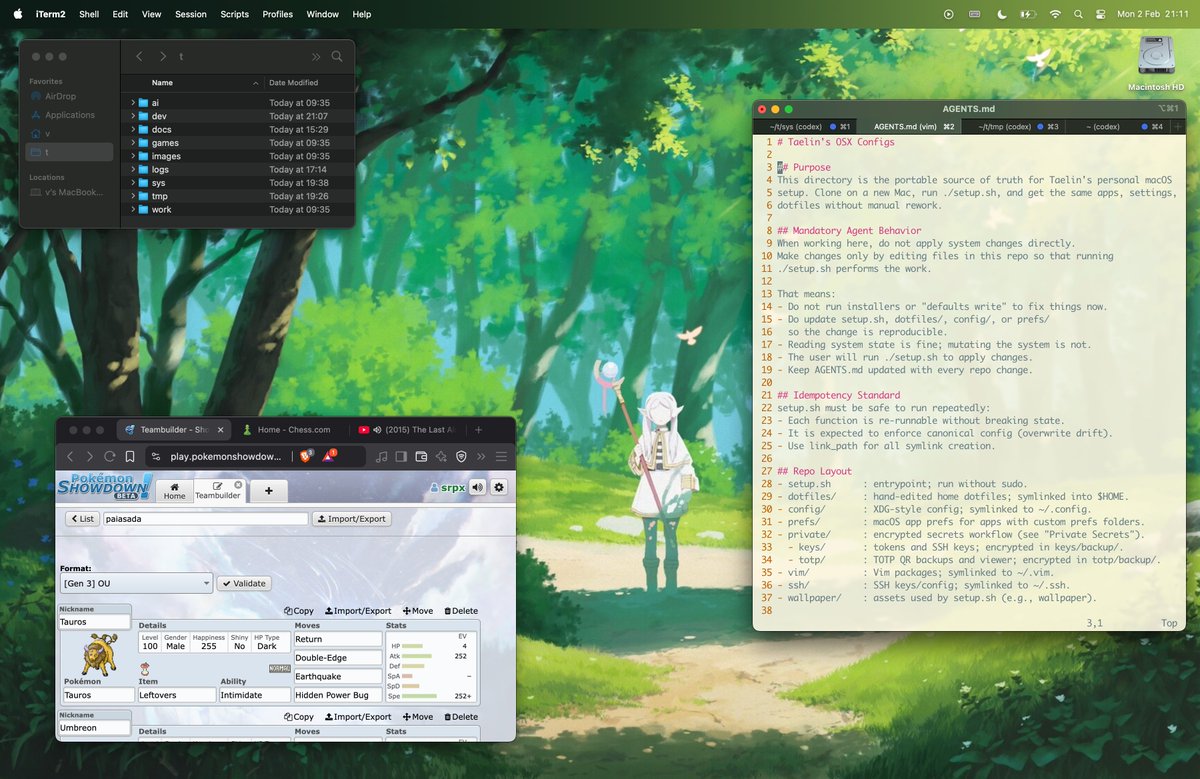Open Showdown Home room tab
Screen dimensions: 1200x779
coord(174,491)
